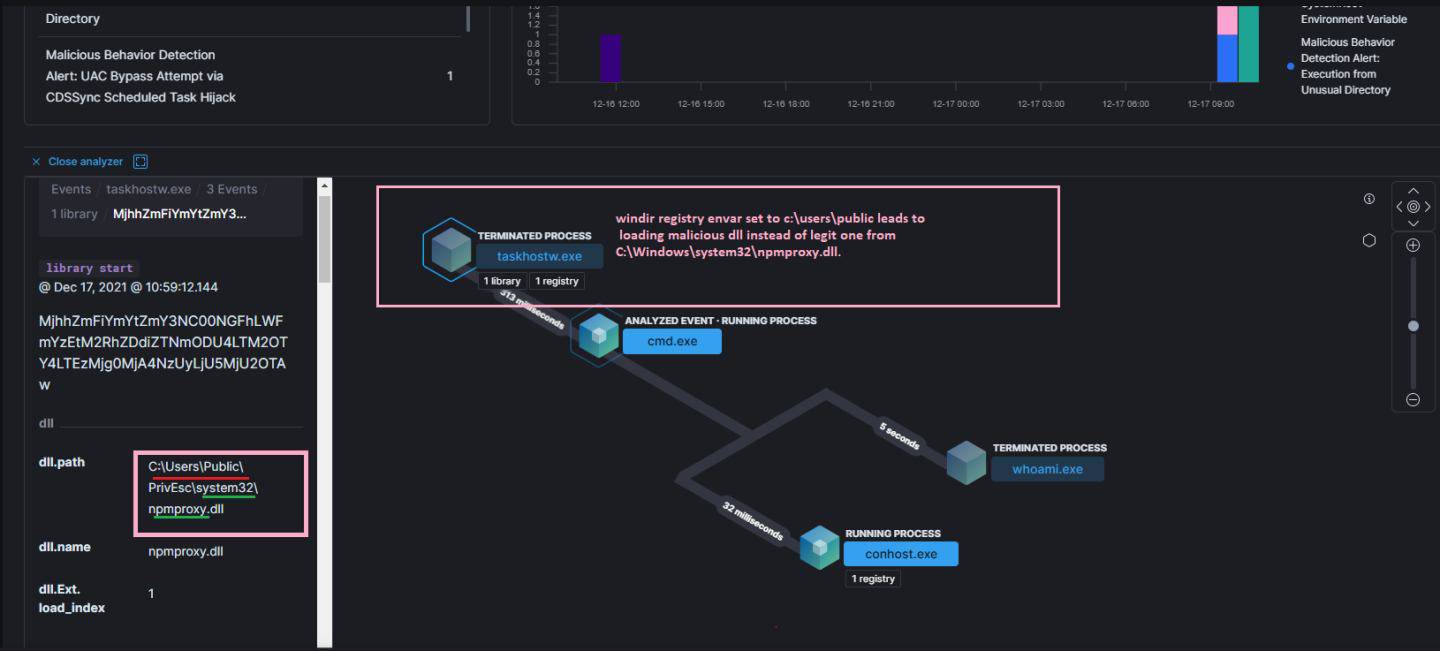The image size is (1440, 651).
Task: Expand the taskhostw.exe '1 library' events pill
Action: tap(501, 281)
